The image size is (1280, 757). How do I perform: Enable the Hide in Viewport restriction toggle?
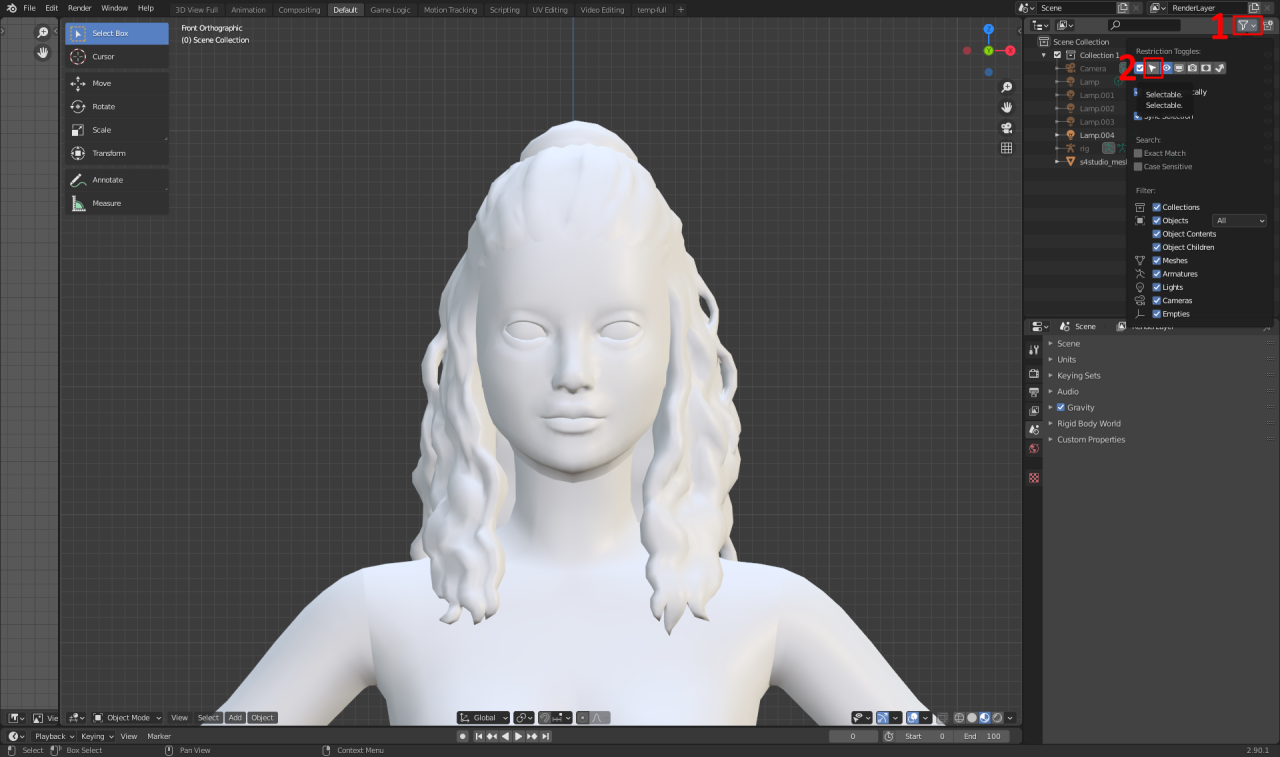click(1166, 68)
